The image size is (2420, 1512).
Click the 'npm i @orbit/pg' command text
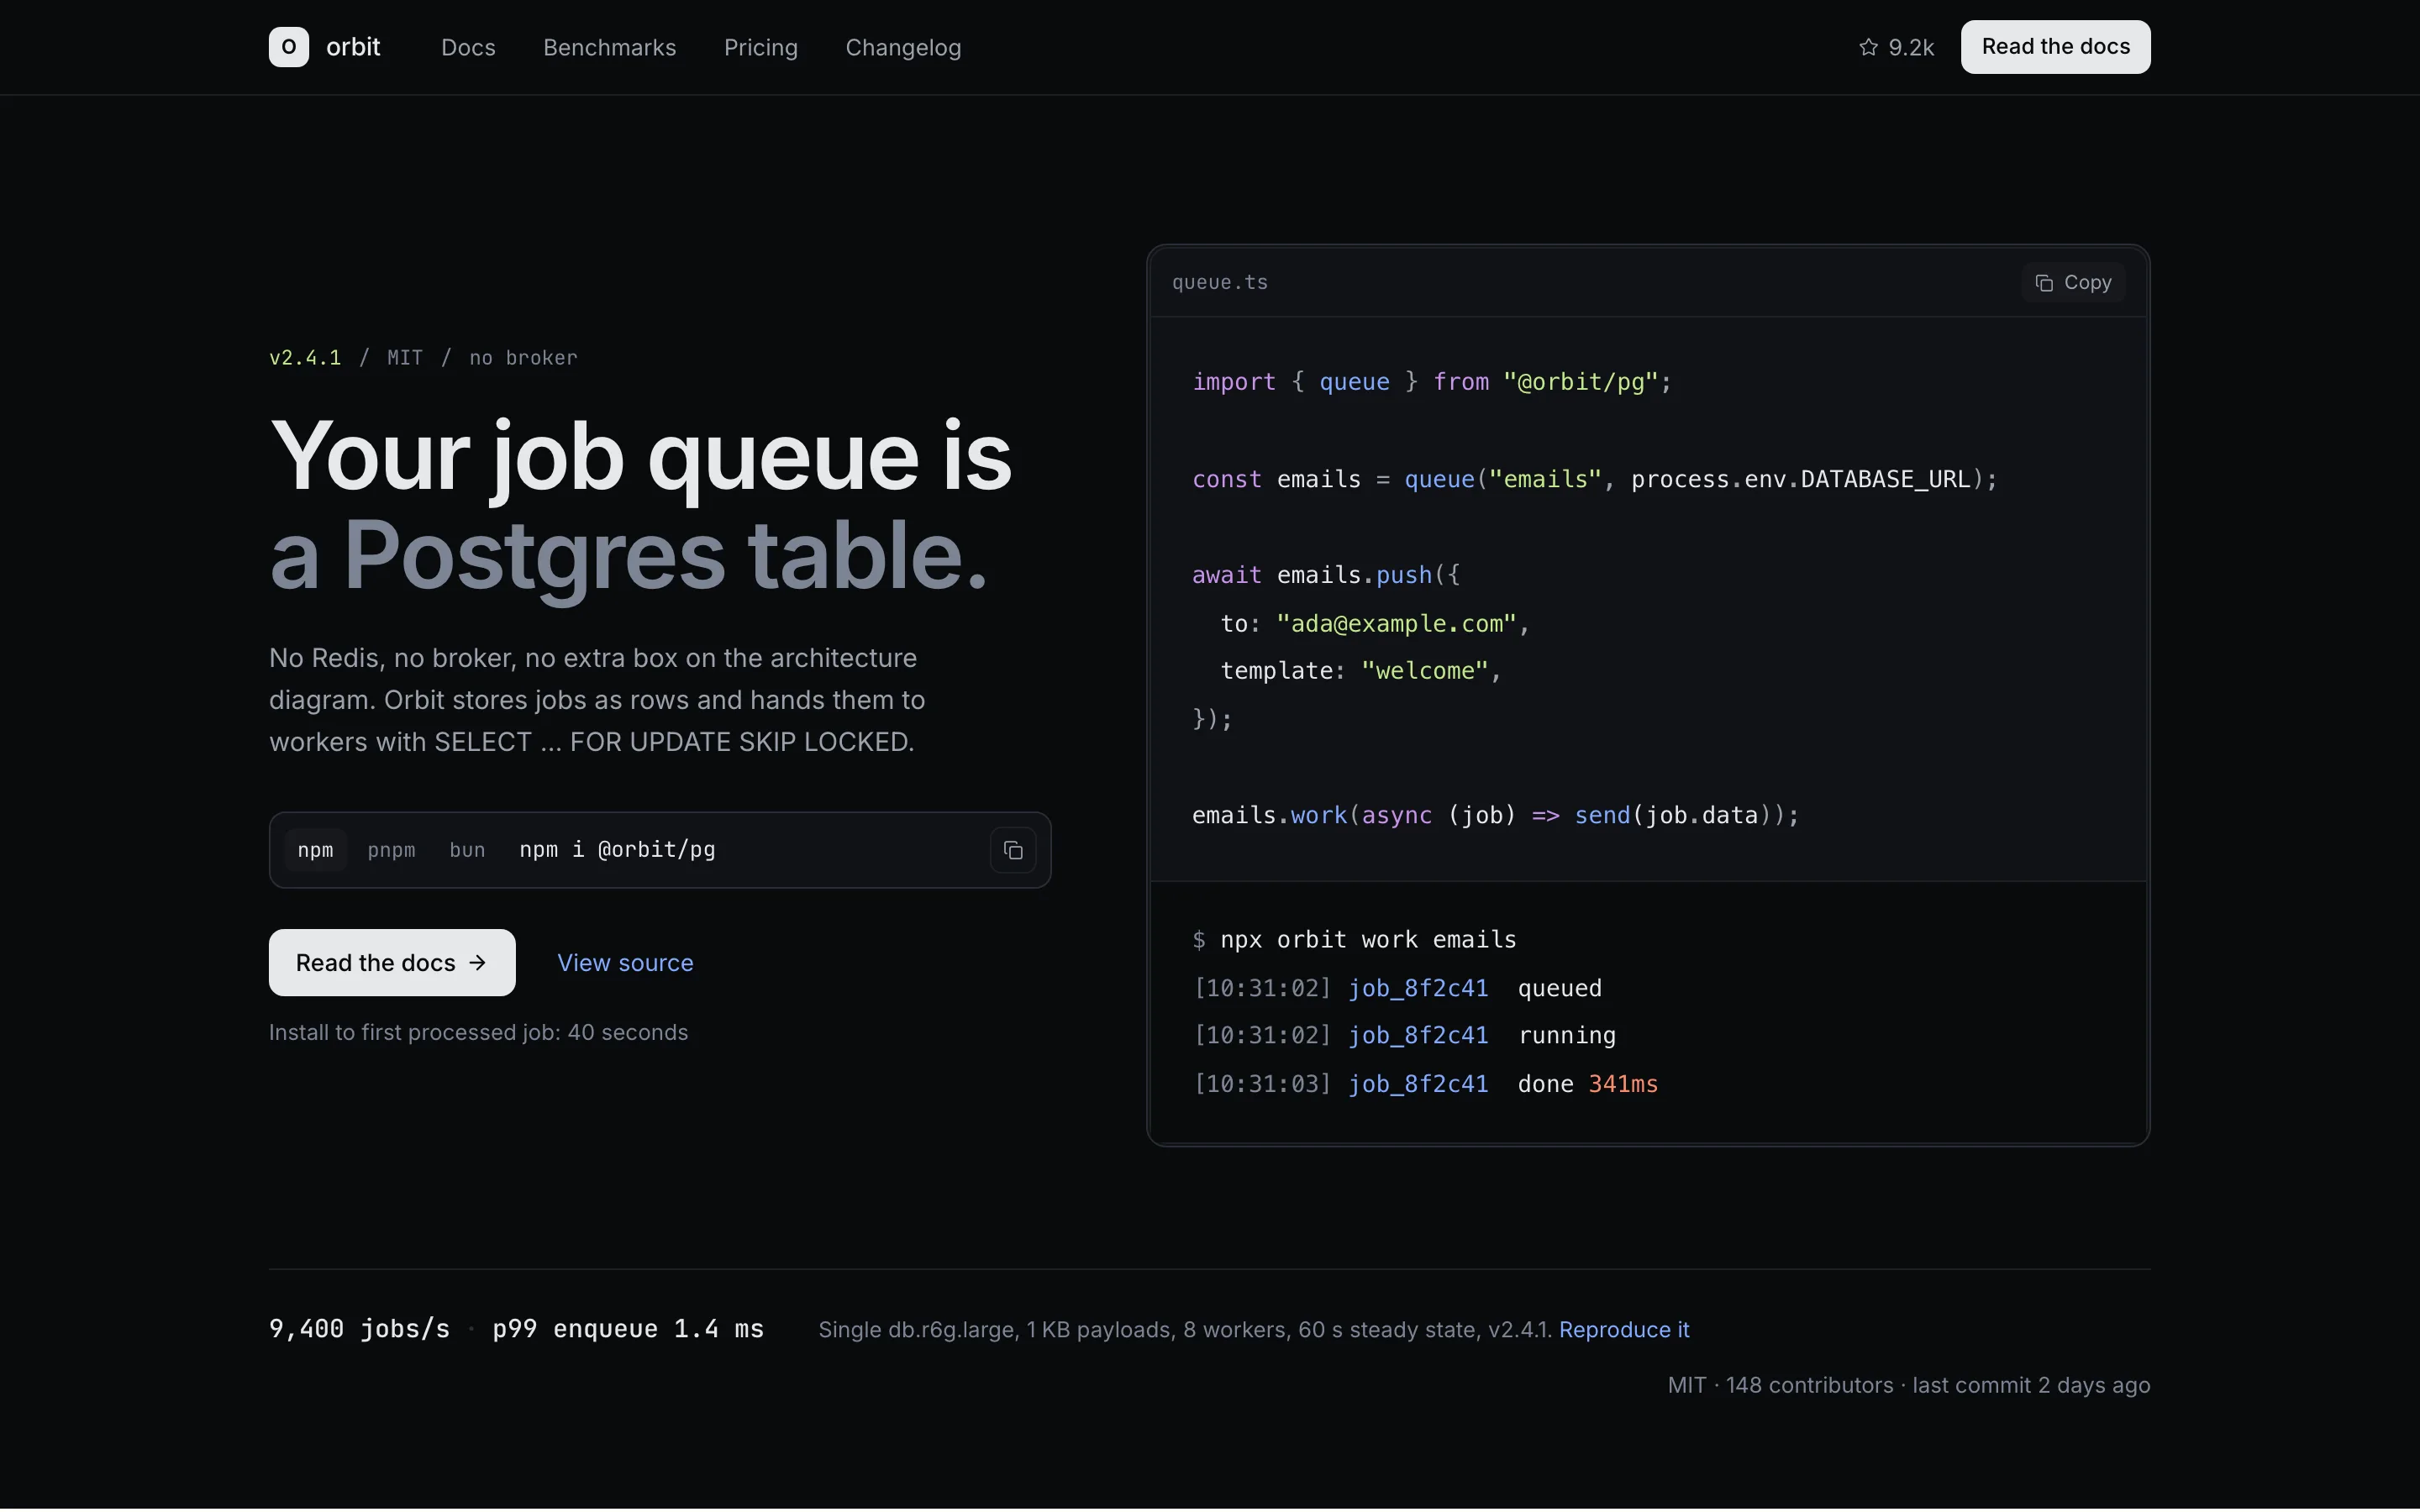(x=617, y=850)
